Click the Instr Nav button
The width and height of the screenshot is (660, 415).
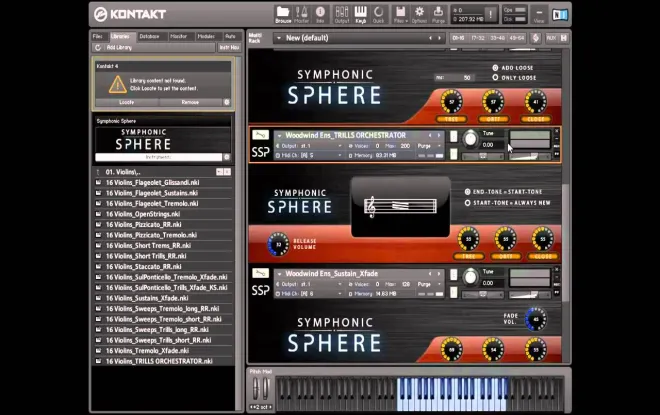point(229,48)
